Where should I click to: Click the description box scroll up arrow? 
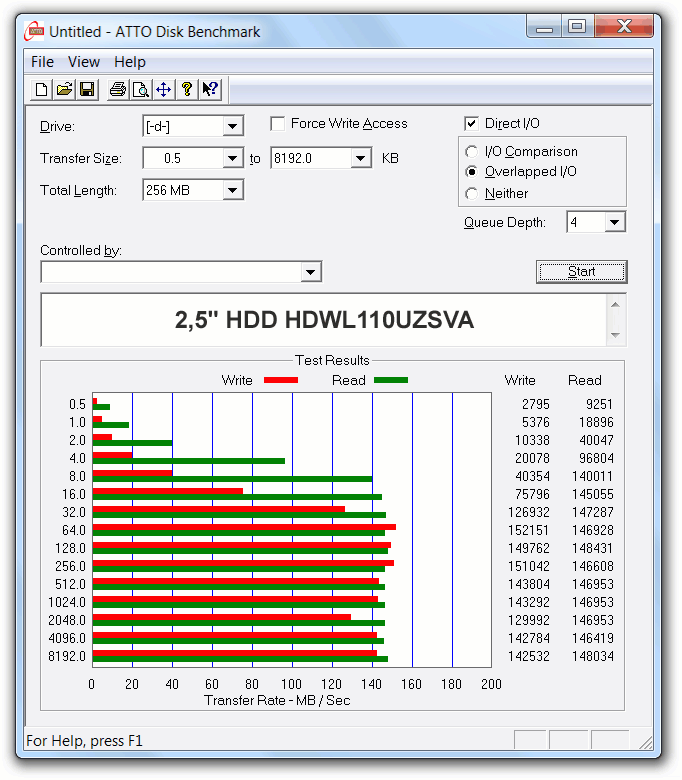[x=616, y=304]
